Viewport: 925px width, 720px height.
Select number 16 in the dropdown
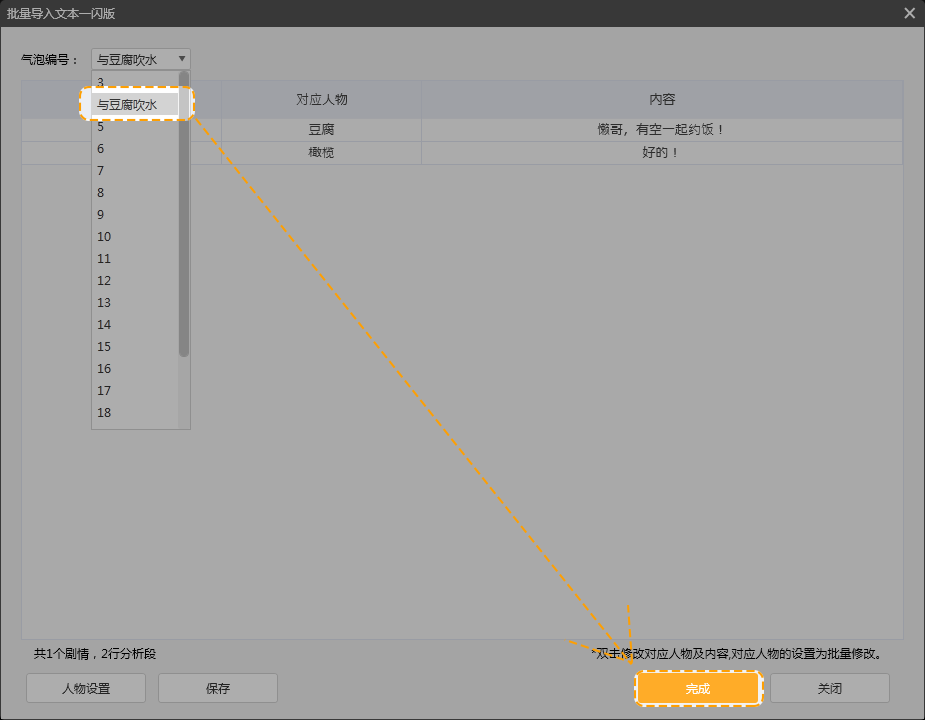point(104,369)
